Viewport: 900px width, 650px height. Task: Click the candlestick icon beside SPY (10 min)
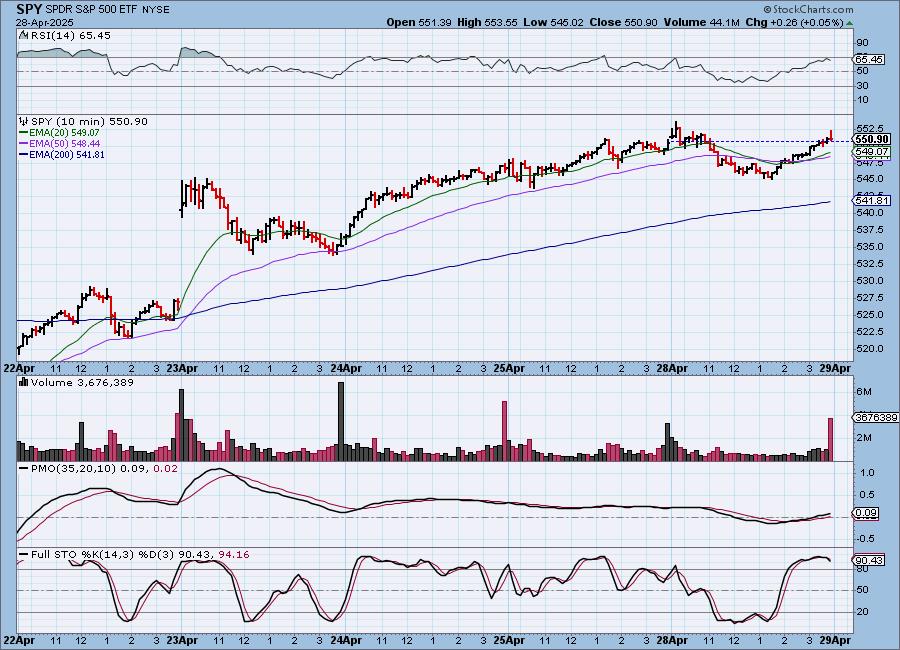[x=24, y=121]
